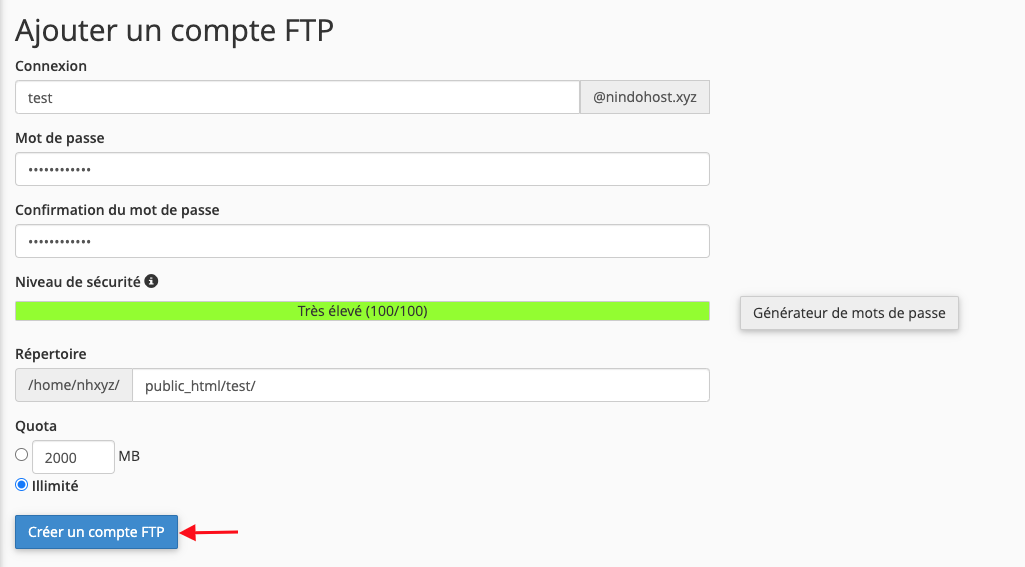This screenshot has height=567, width=1025.
Task: Click the Niveau de sécurité label
Action: click(78, 282)
